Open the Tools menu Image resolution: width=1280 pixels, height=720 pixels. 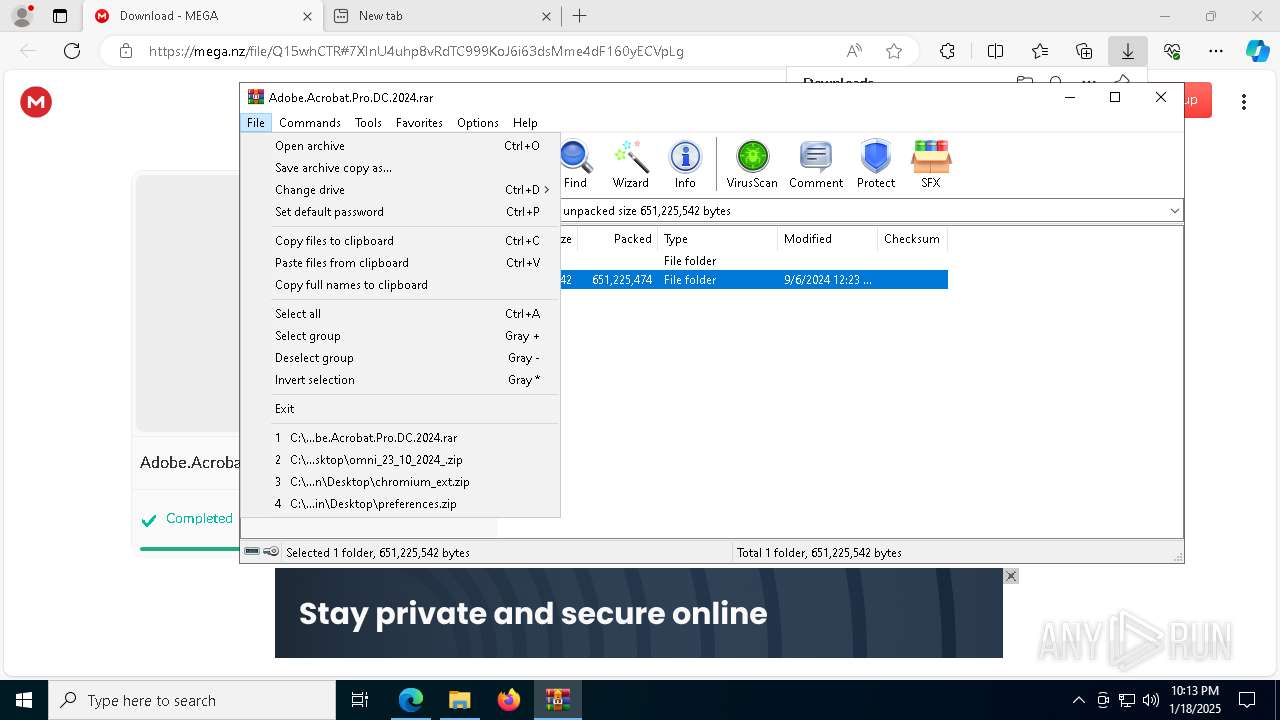click(x=368, y=123)
